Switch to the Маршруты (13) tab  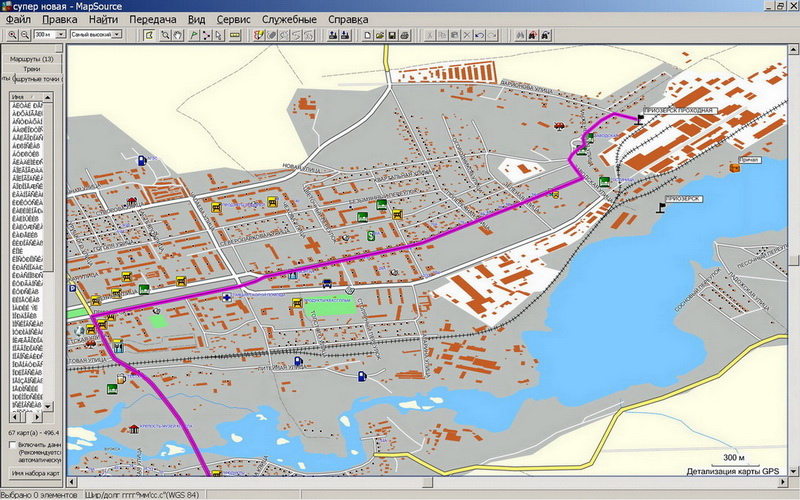tap(32, 59)
